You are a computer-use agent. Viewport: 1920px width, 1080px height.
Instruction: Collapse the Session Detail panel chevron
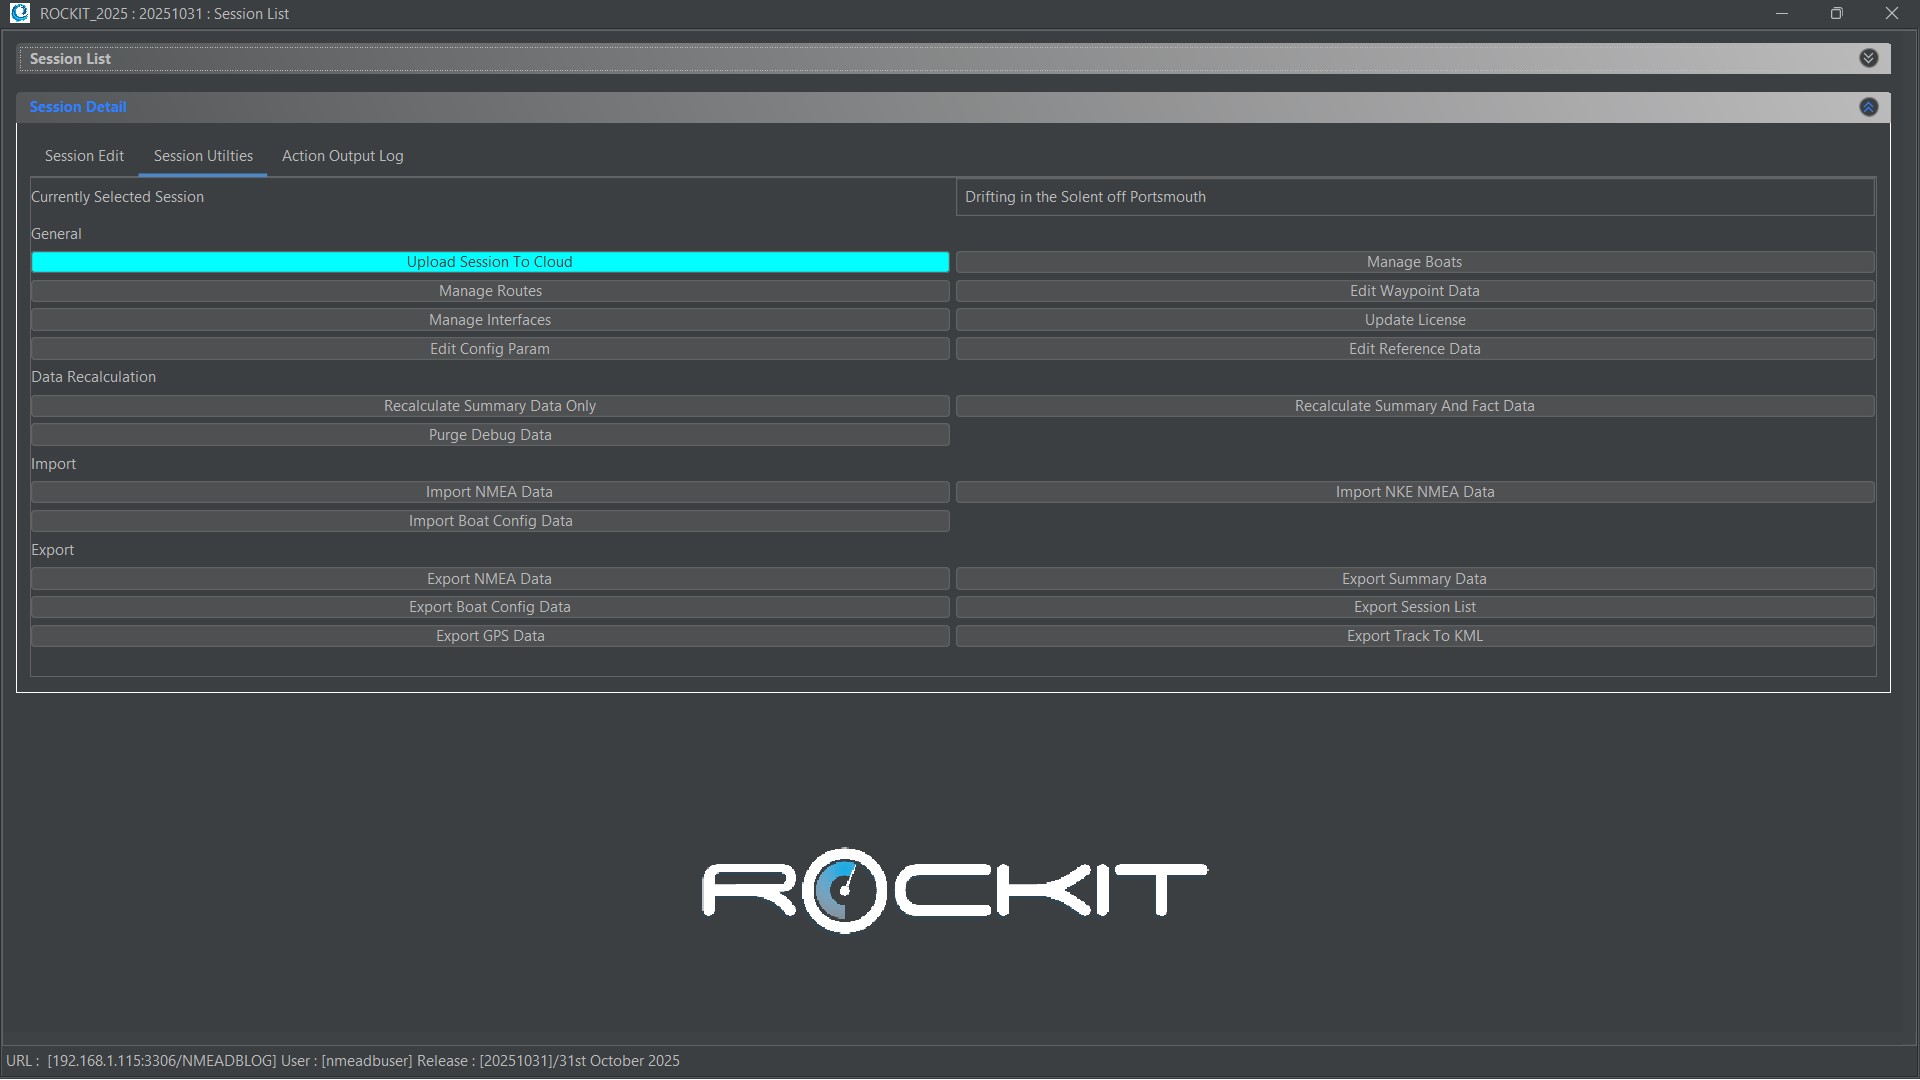tap(1868, 107)
